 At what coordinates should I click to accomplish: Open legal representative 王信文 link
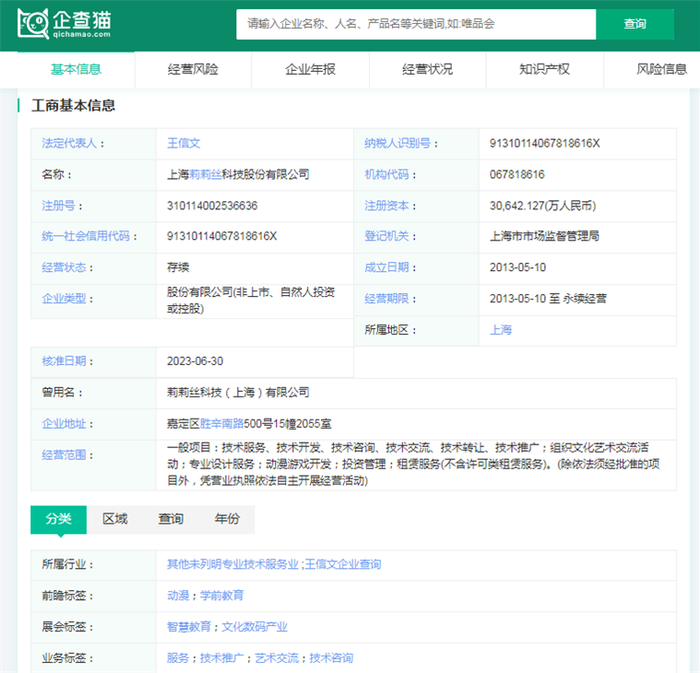183,143
